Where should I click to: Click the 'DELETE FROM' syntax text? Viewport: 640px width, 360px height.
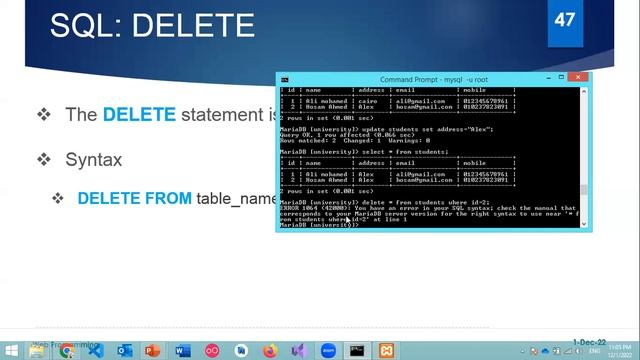coord(134,198)
